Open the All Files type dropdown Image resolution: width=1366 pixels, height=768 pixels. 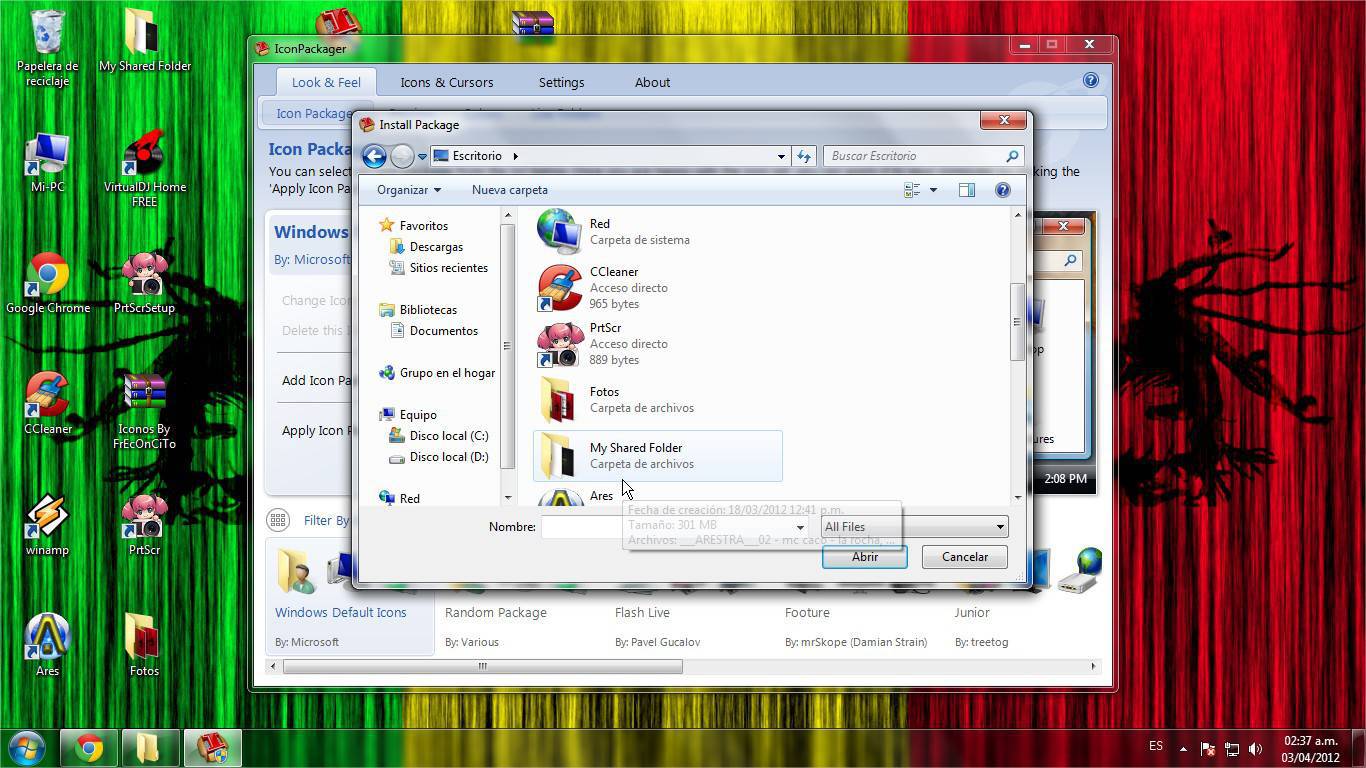pyautogui.click(x=912, y=527)
